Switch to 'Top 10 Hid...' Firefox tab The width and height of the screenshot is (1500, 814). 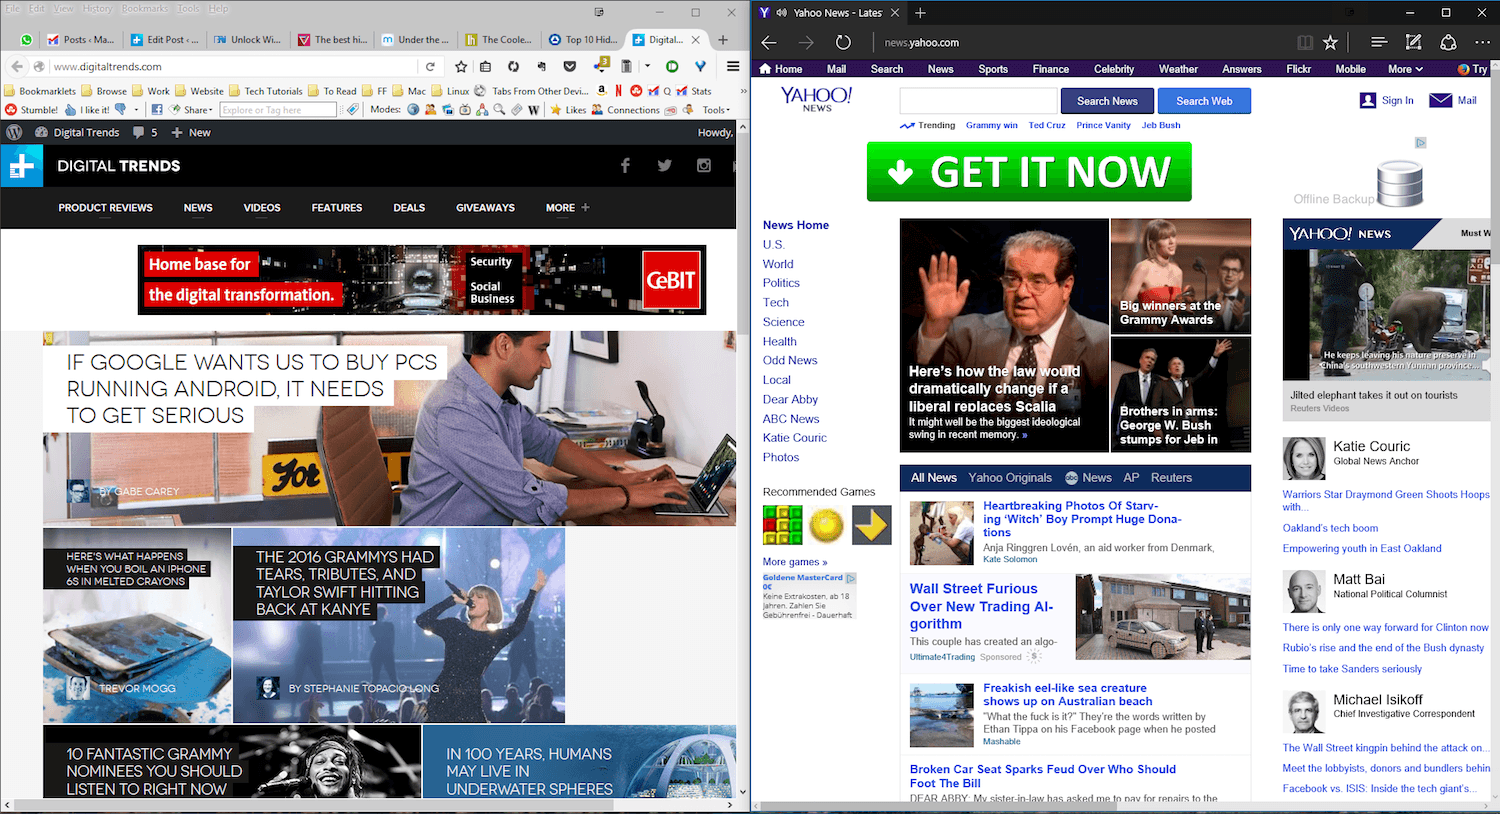point(583,40)
